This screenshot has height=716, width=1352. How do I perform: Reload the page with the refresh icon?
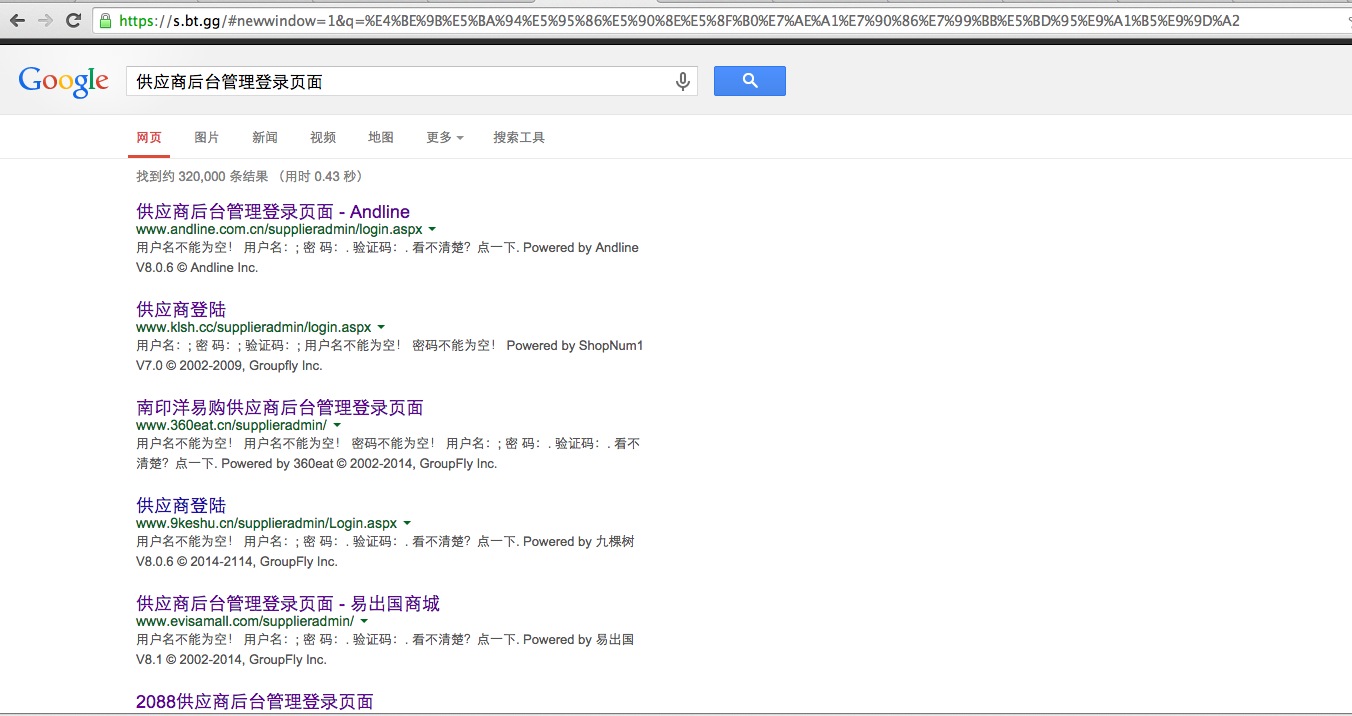[73, 20]
